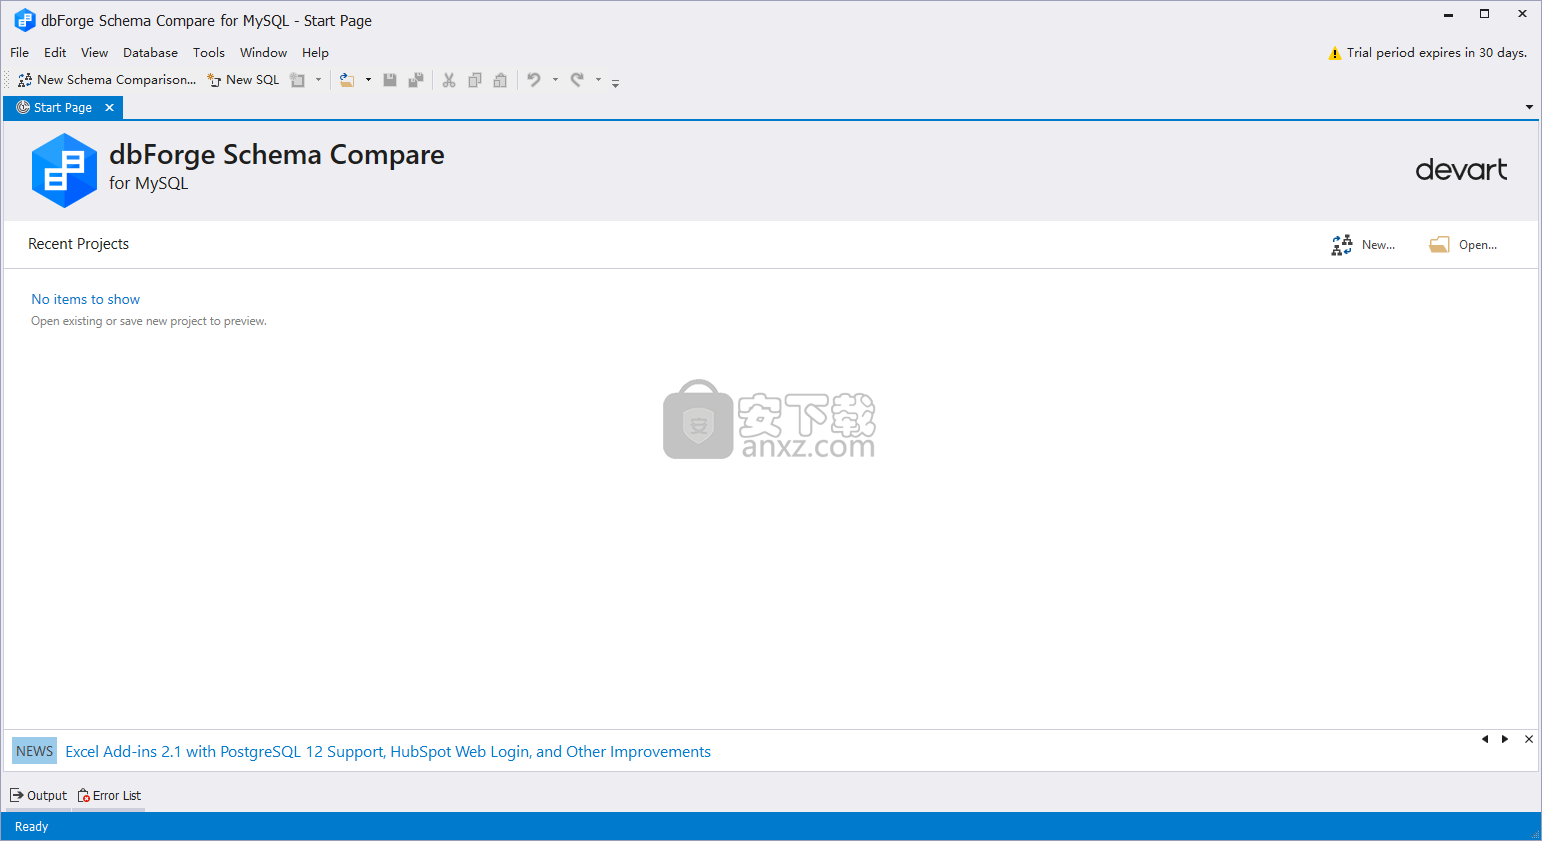Minimize the dbForge window
The width and height of the screenshot is (1542, 841).
tap(1448, 14)
